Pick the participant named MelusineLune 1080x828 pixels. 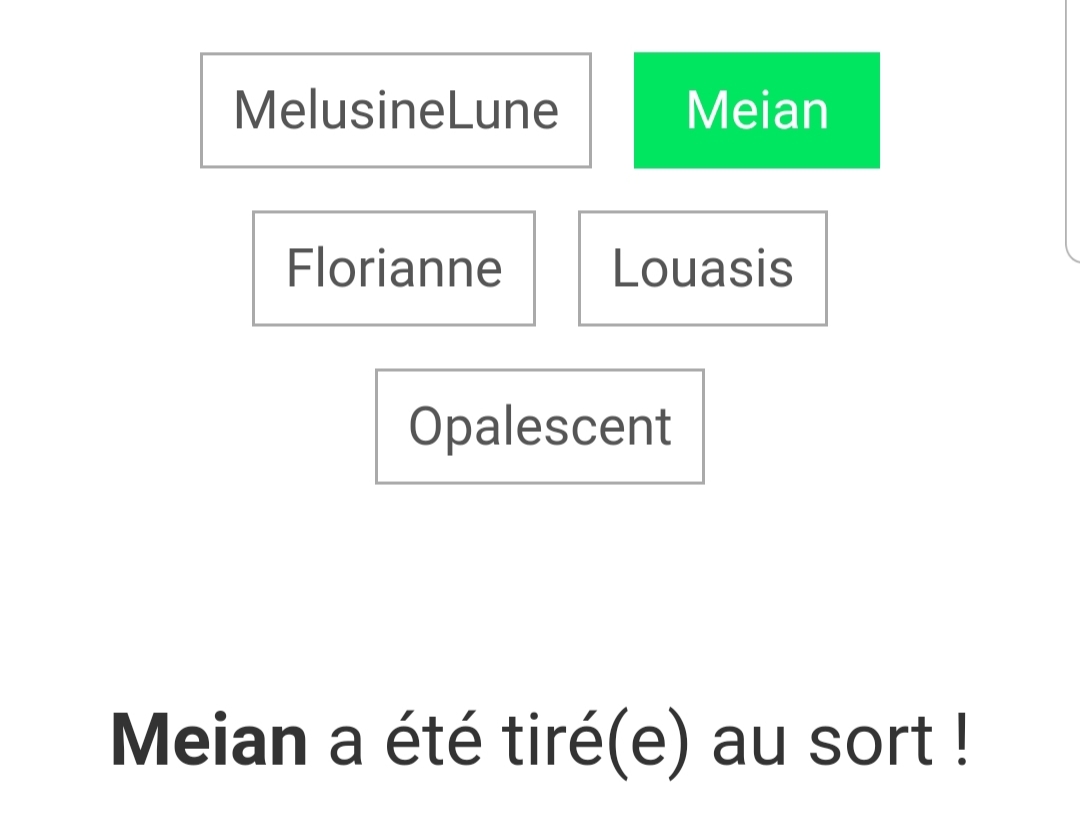point(396,110)
